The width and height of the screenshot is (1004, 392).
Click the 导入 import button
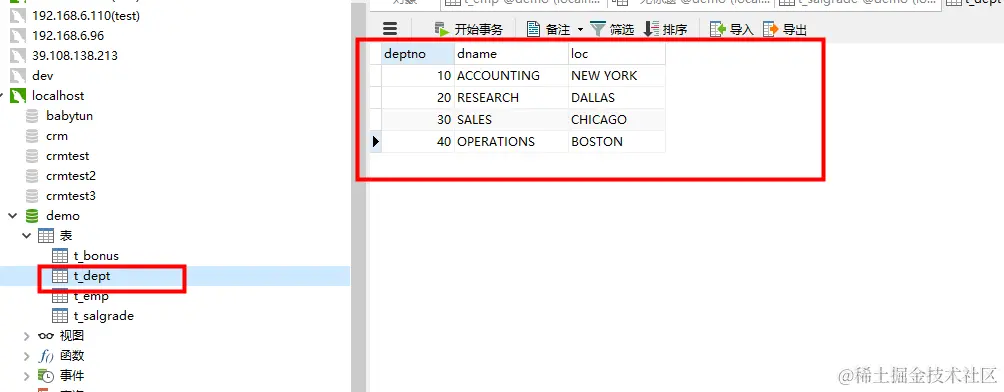click(731, 29)
